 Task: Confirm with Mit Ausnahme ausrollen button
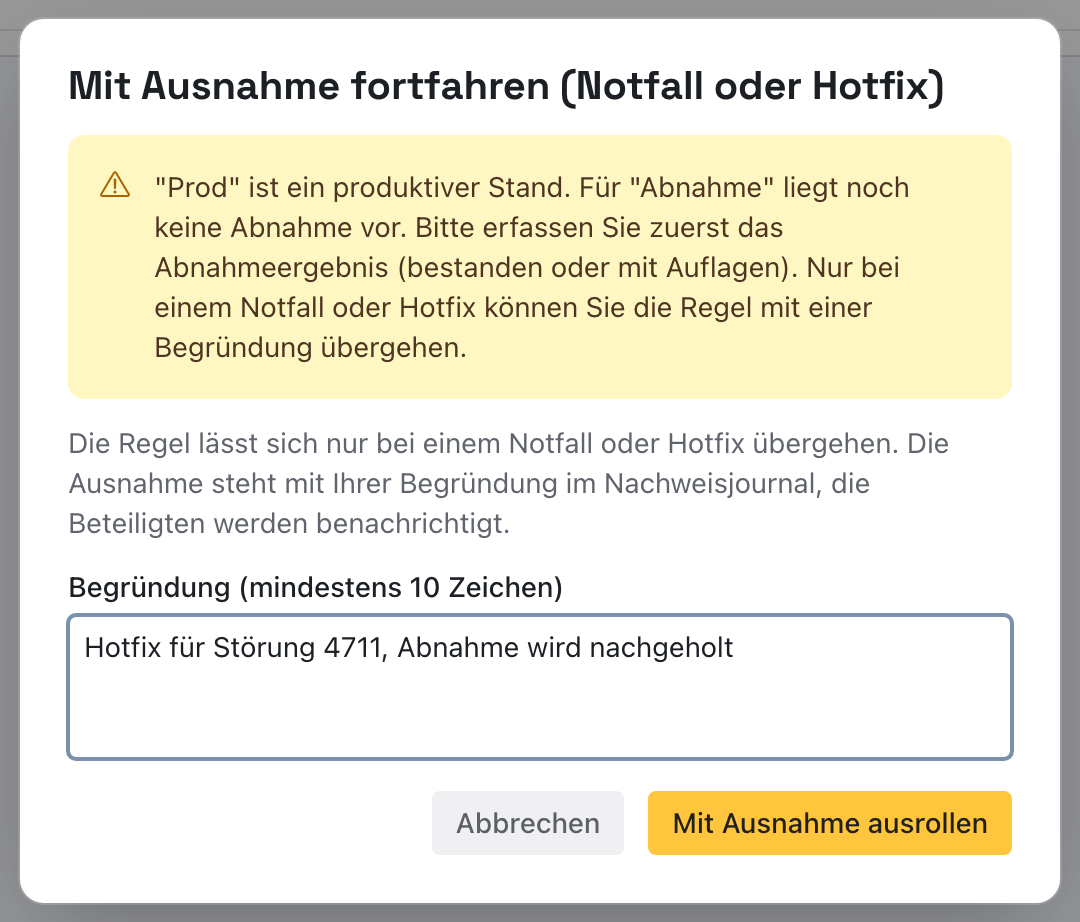[x=829, y=823]
